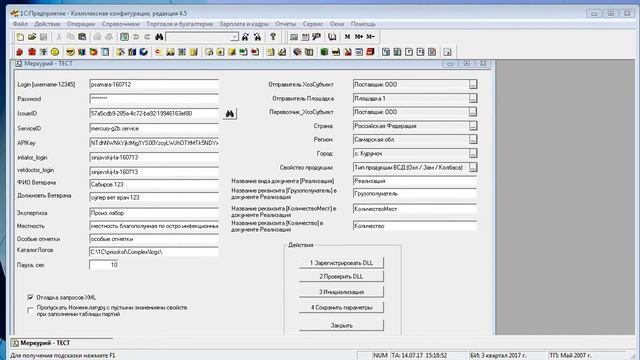
Task: Click the Undo arrow toolbar icon
Action: pos(136,37)
